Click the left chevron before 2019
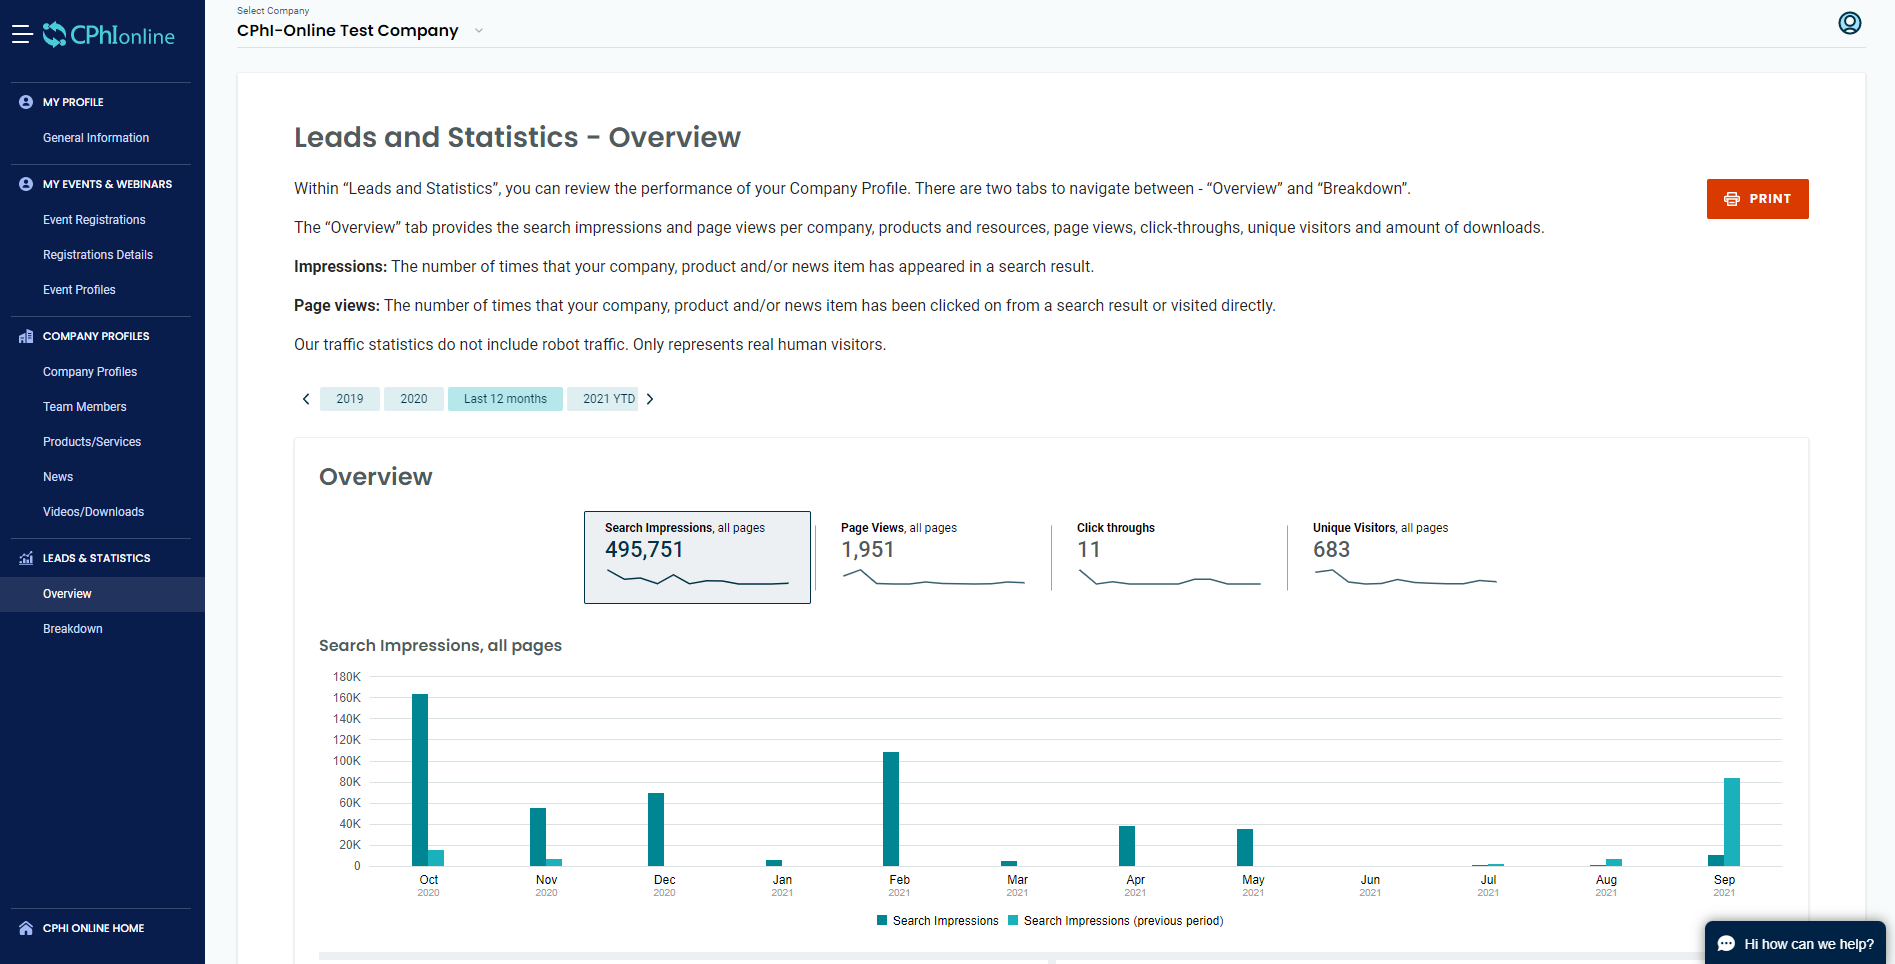Screen dimensions: 1895x964 pyautogui.click(x=306, y=398)
